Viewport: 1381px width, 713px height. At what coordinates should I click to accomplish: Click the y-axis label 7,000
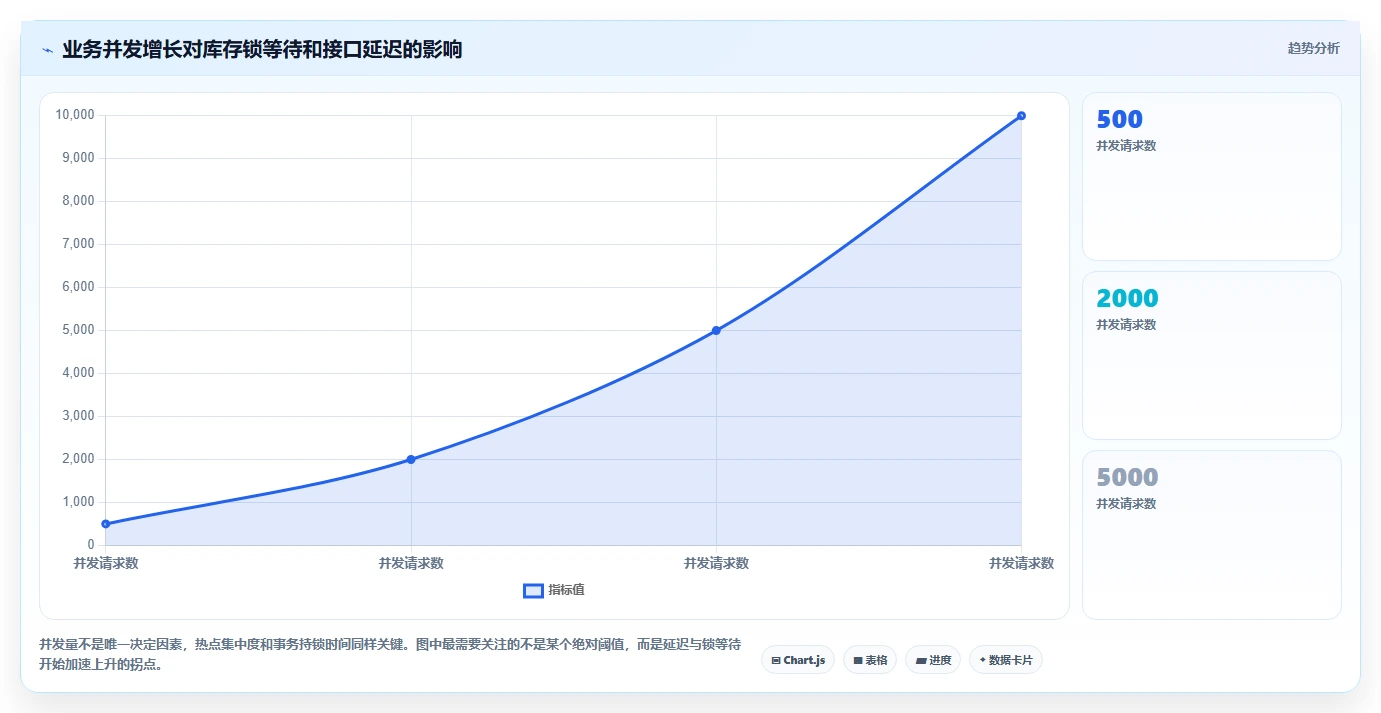click(x=78, y=244)
